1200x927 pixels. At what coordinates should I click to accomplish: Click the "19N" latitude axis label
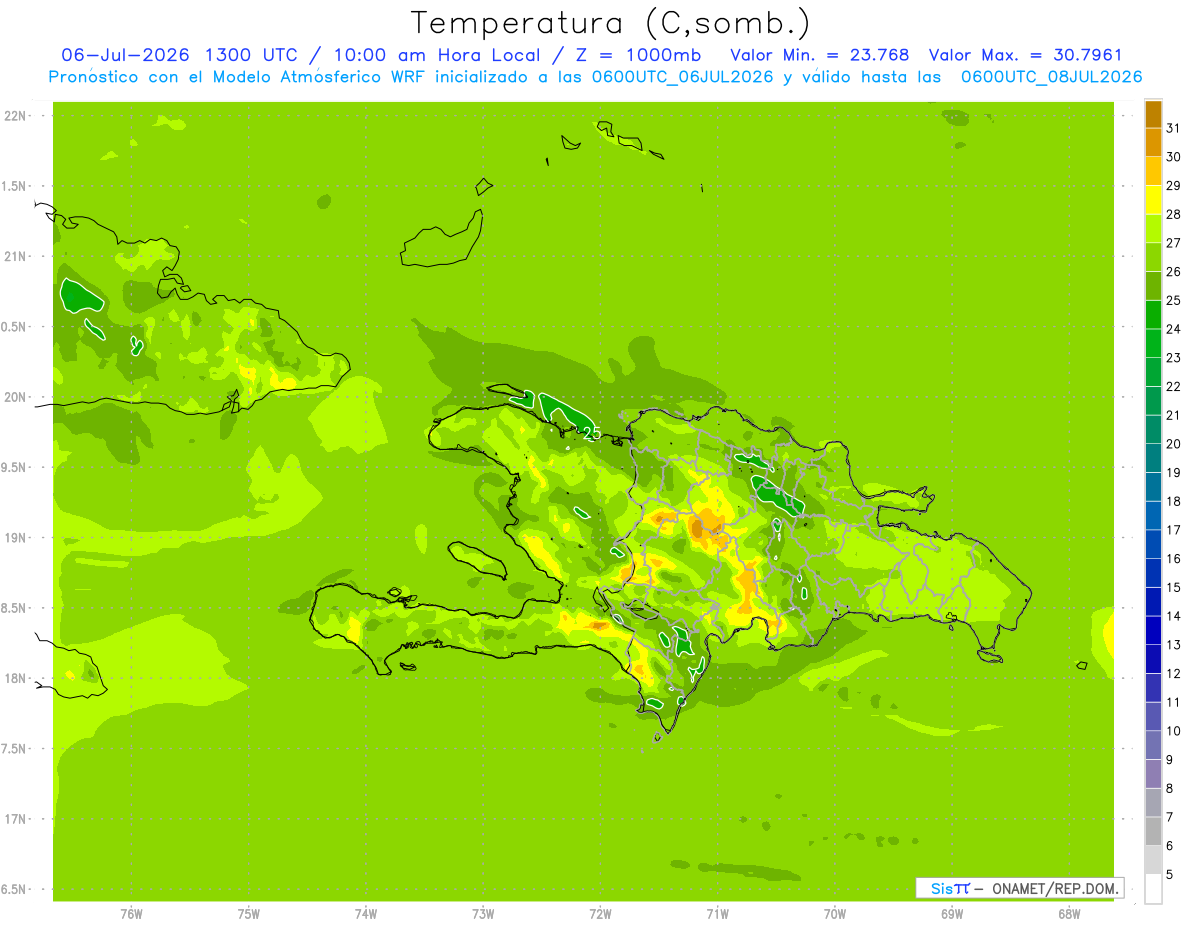(x=13, y=538)
